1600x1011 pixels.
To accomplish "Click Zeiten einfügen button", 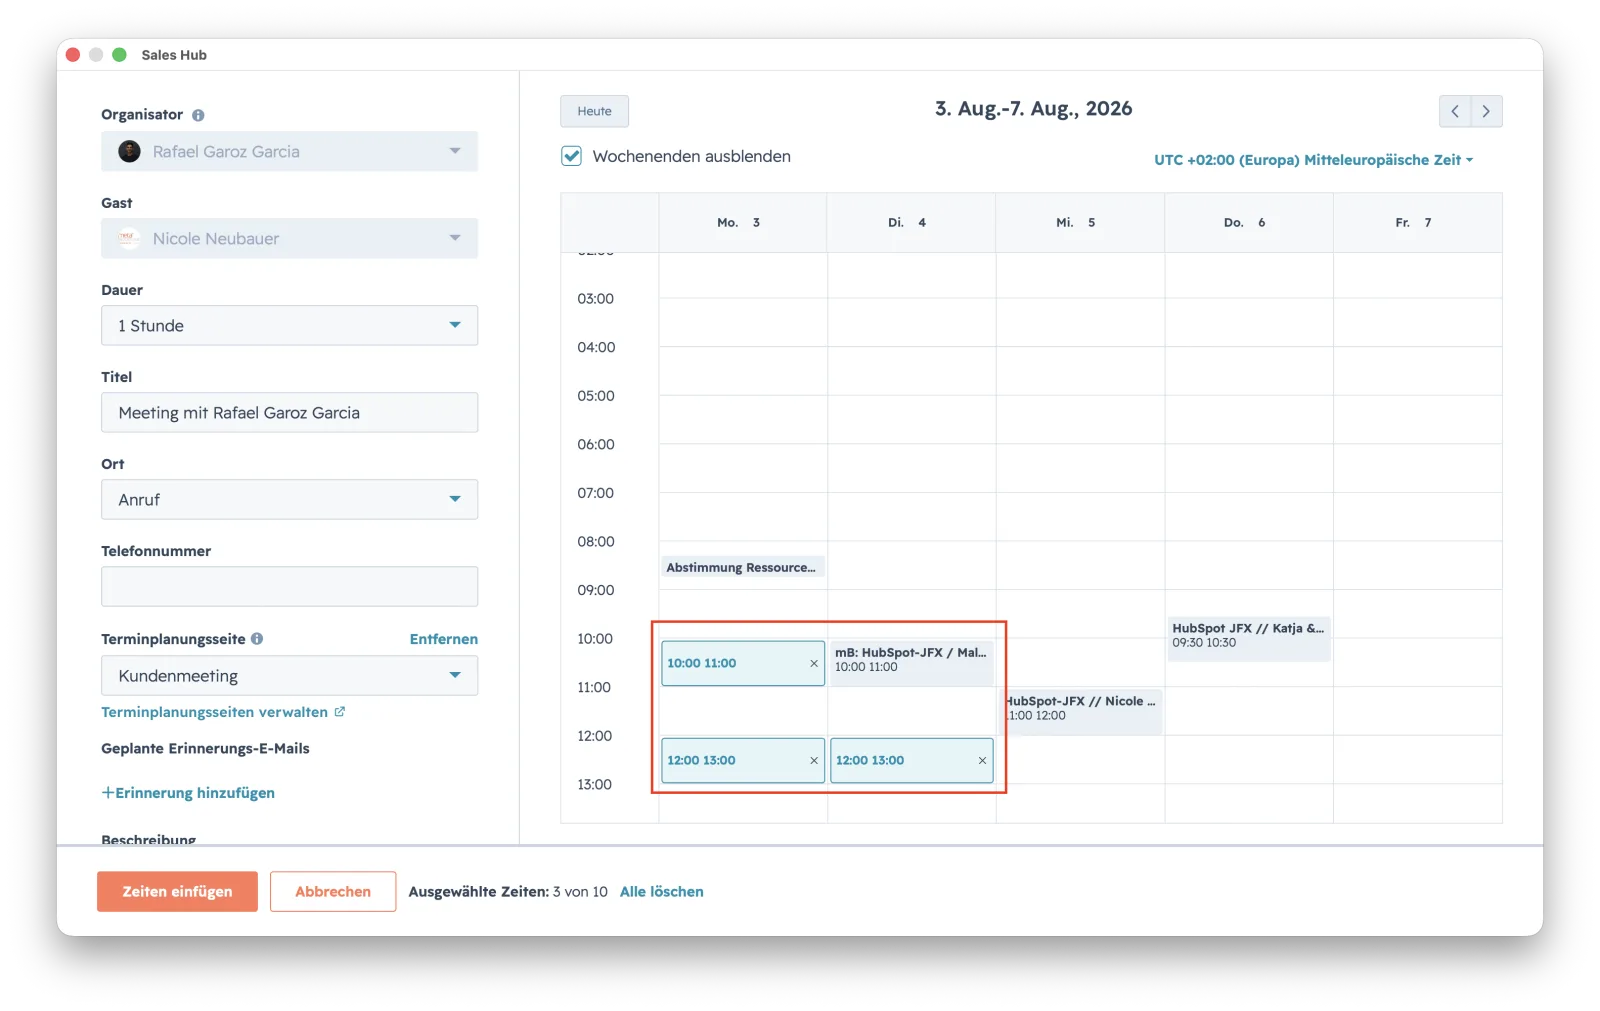I will [177, 891].
